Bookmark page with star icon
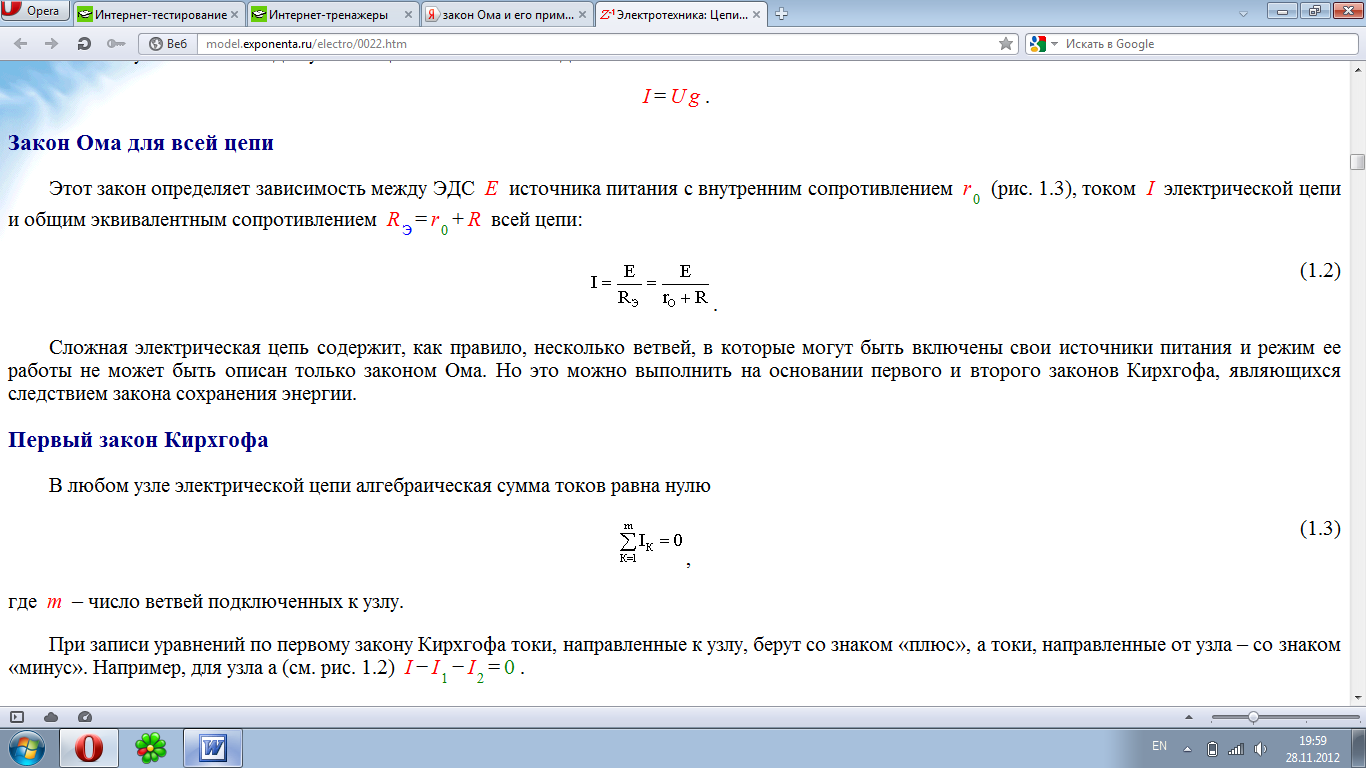Screen dimensions: 1366x768 1006,44
